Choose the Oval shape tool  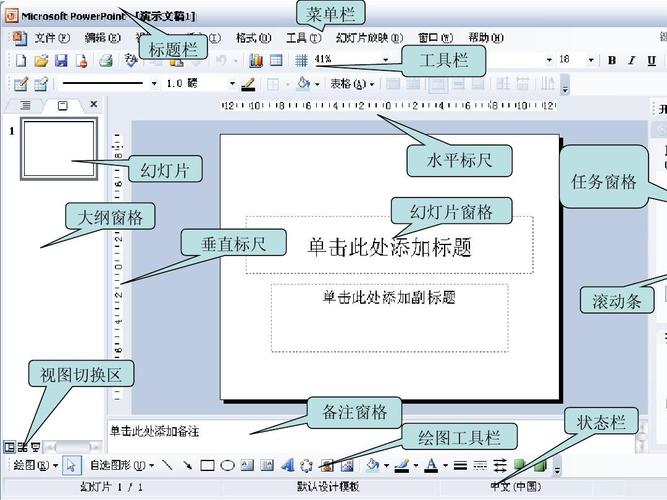click(228, 466)
